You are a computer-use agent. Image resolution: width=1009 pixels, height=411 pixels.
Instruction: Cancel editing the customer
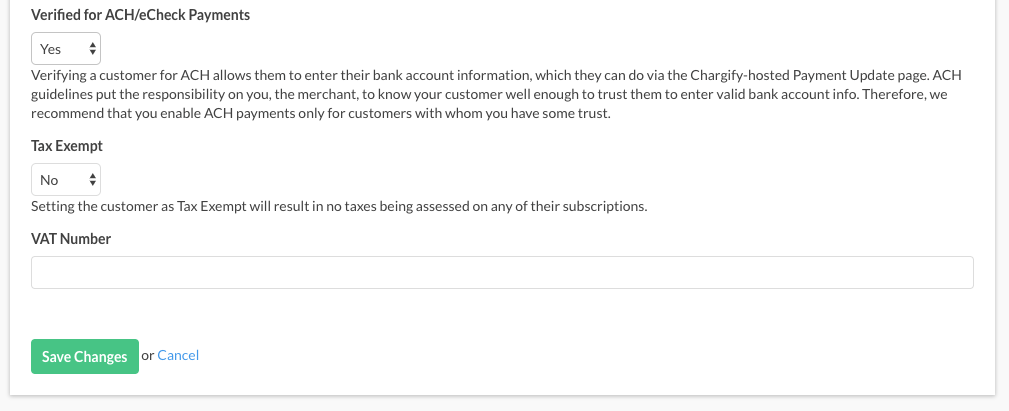pyautogui.click(x=178, y=355)
